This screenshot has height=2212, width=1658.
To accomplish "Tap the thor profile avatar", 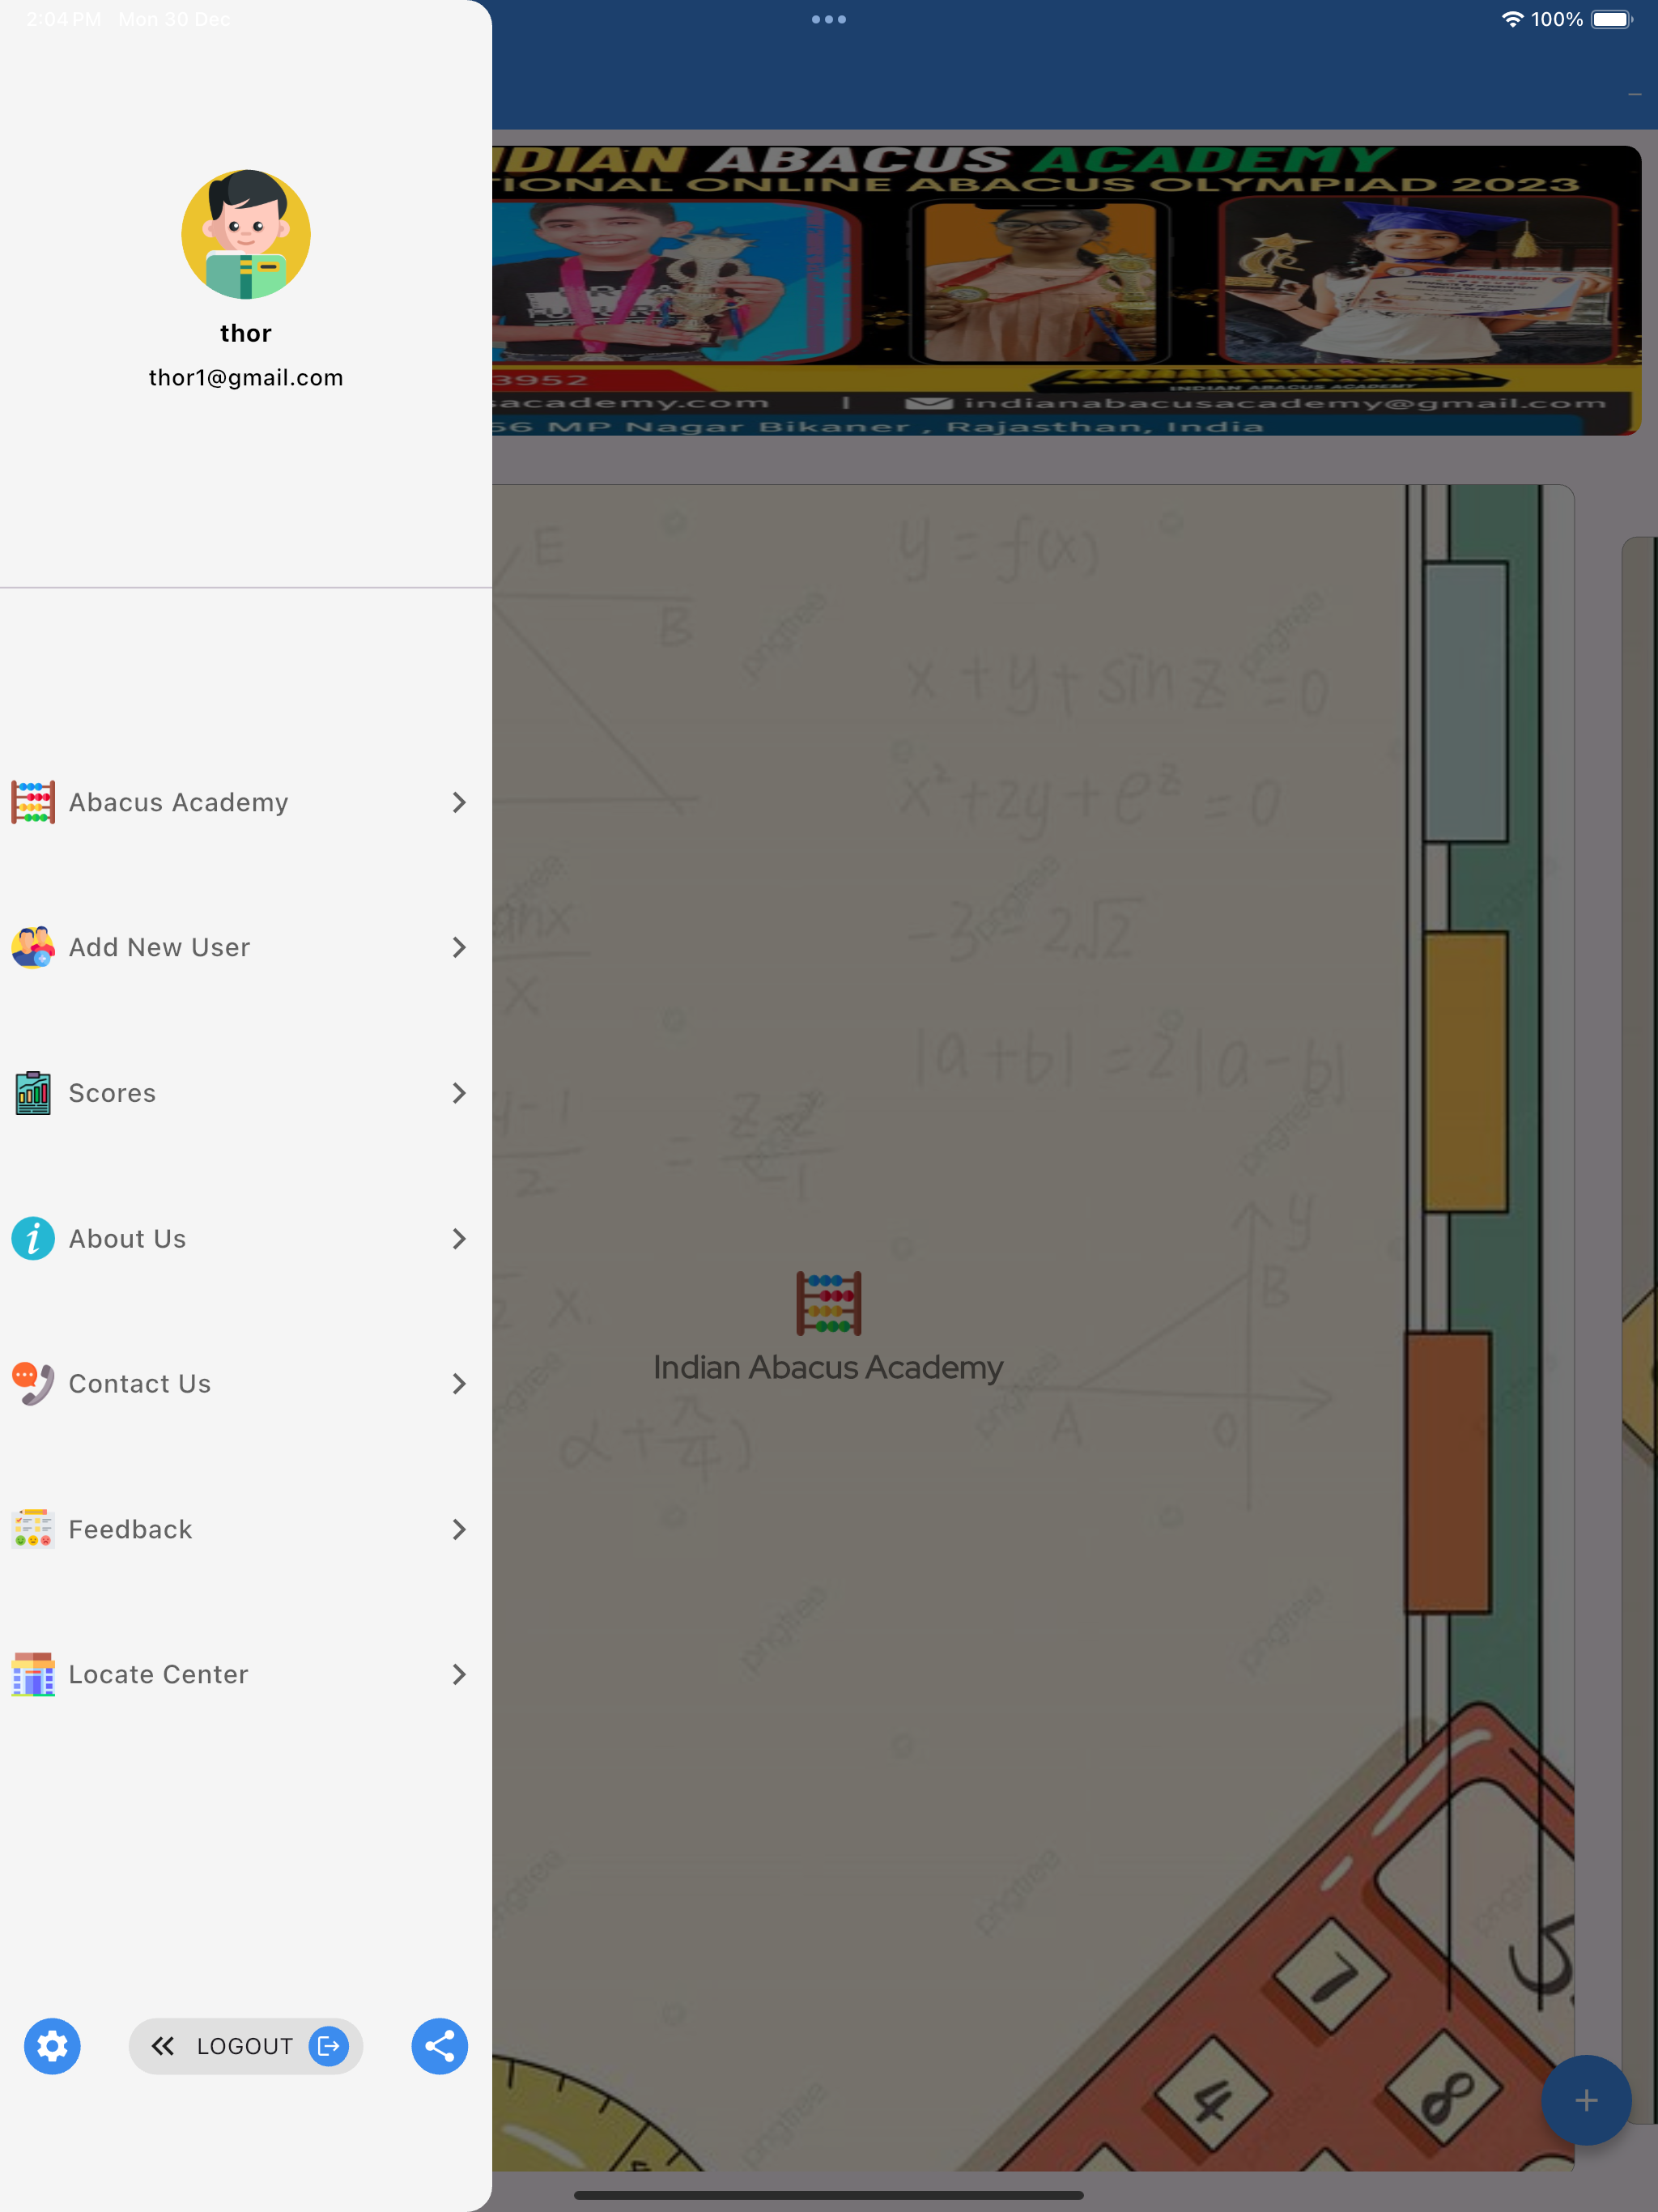I will click(246, 234).
